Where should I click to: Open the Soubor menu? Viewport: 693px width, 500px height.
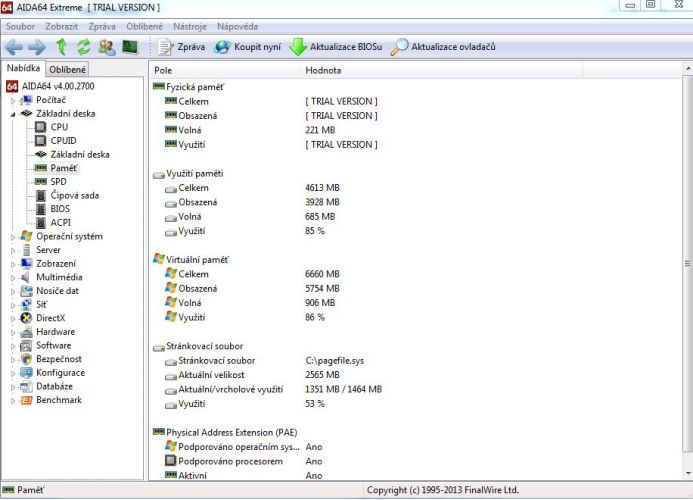coord(20,27)
